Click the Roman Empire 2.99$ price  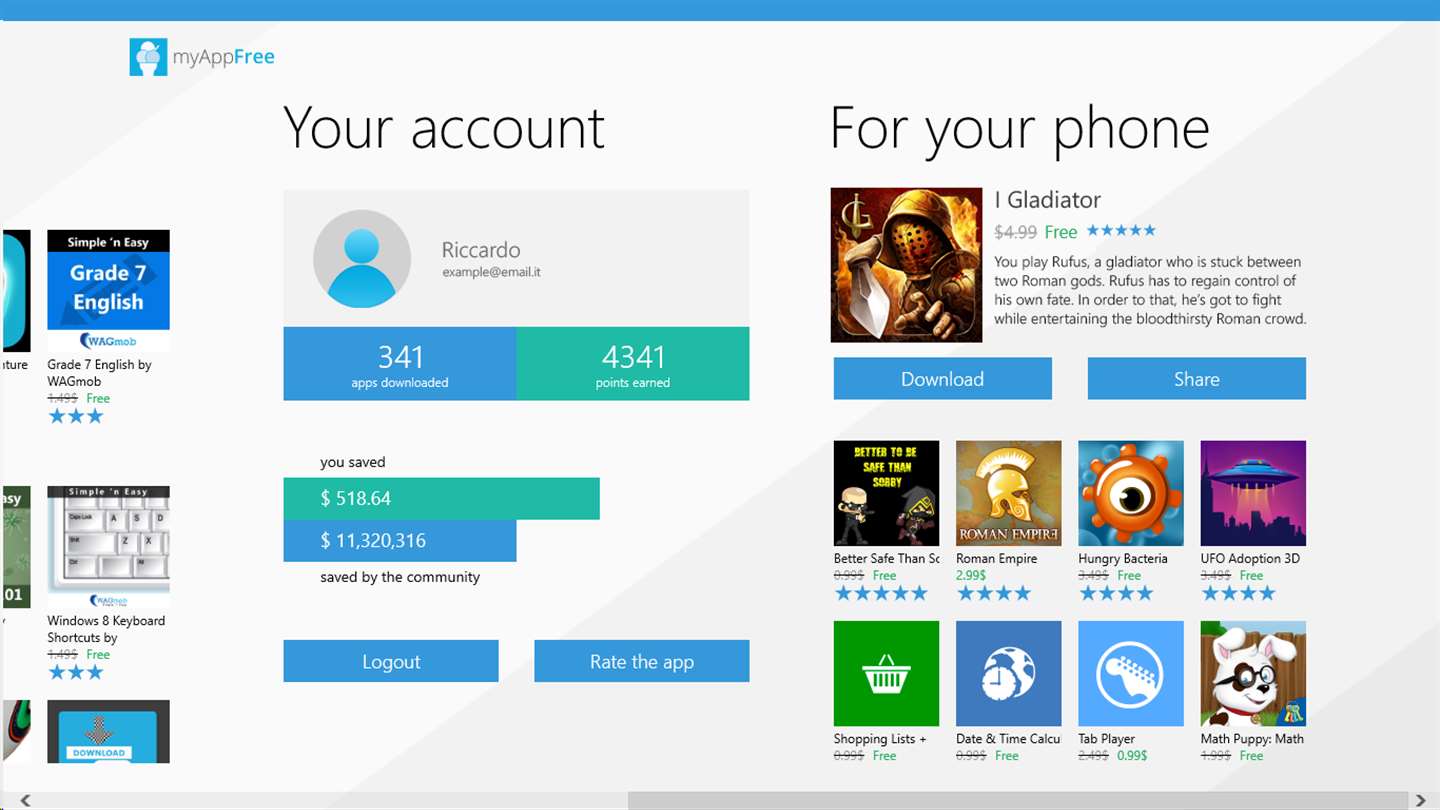[971, 575]
